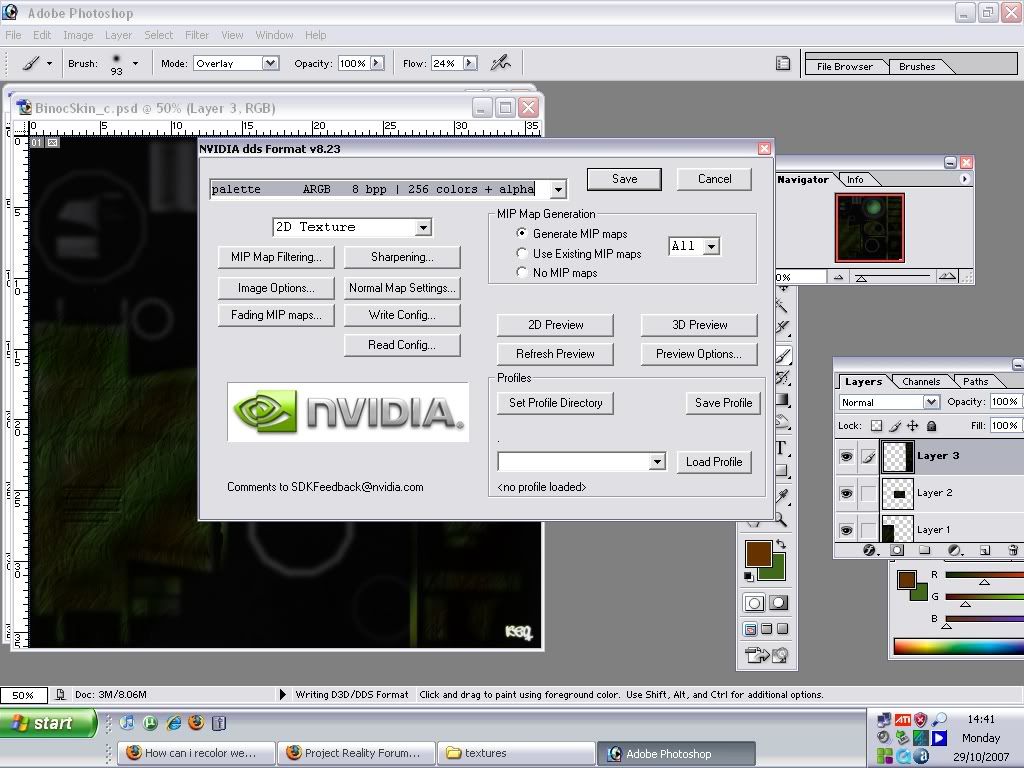Select the Type tool
This screenshot has height=768, width=1024.
coord(781,447)
